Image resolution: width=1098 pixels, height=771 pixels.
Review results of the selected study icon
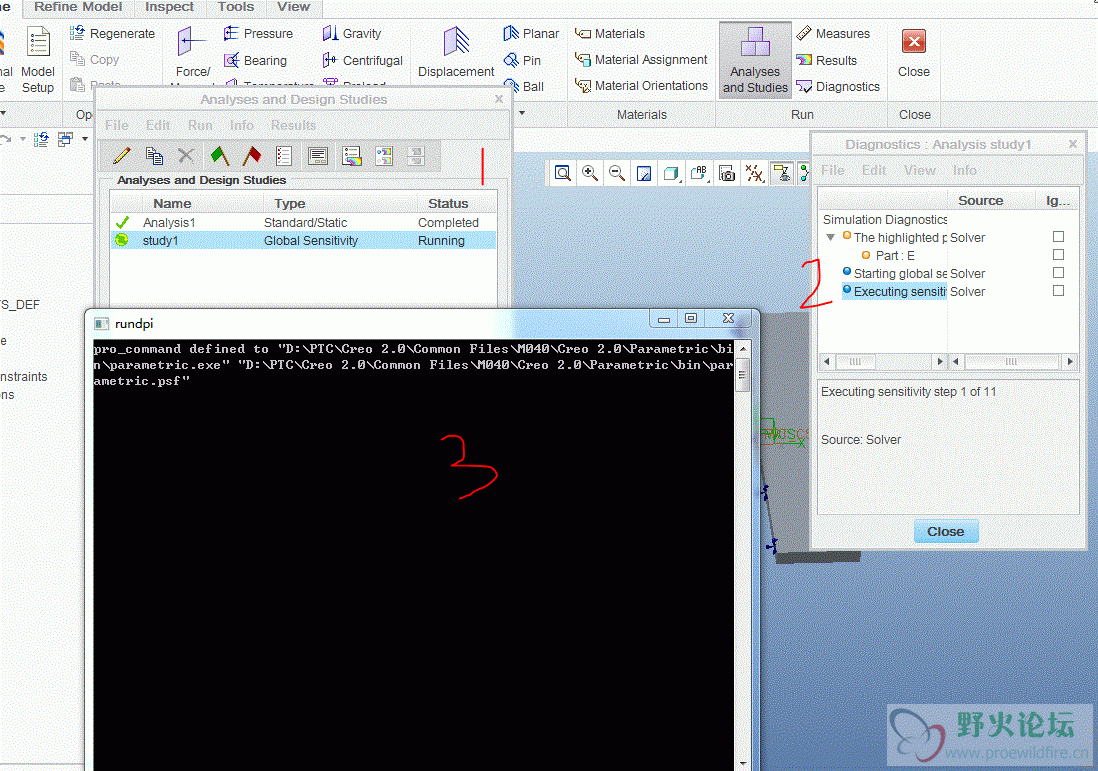coord(352,155)
